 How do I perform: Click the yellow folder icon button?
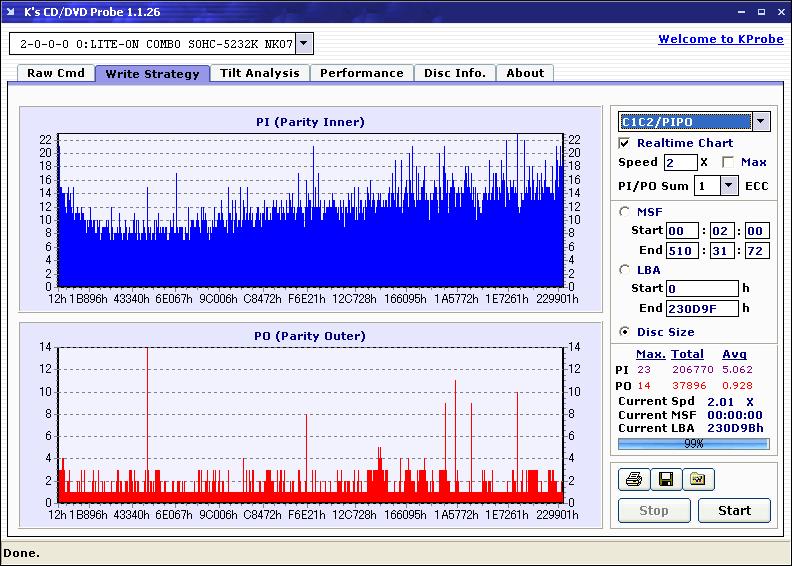698,480
